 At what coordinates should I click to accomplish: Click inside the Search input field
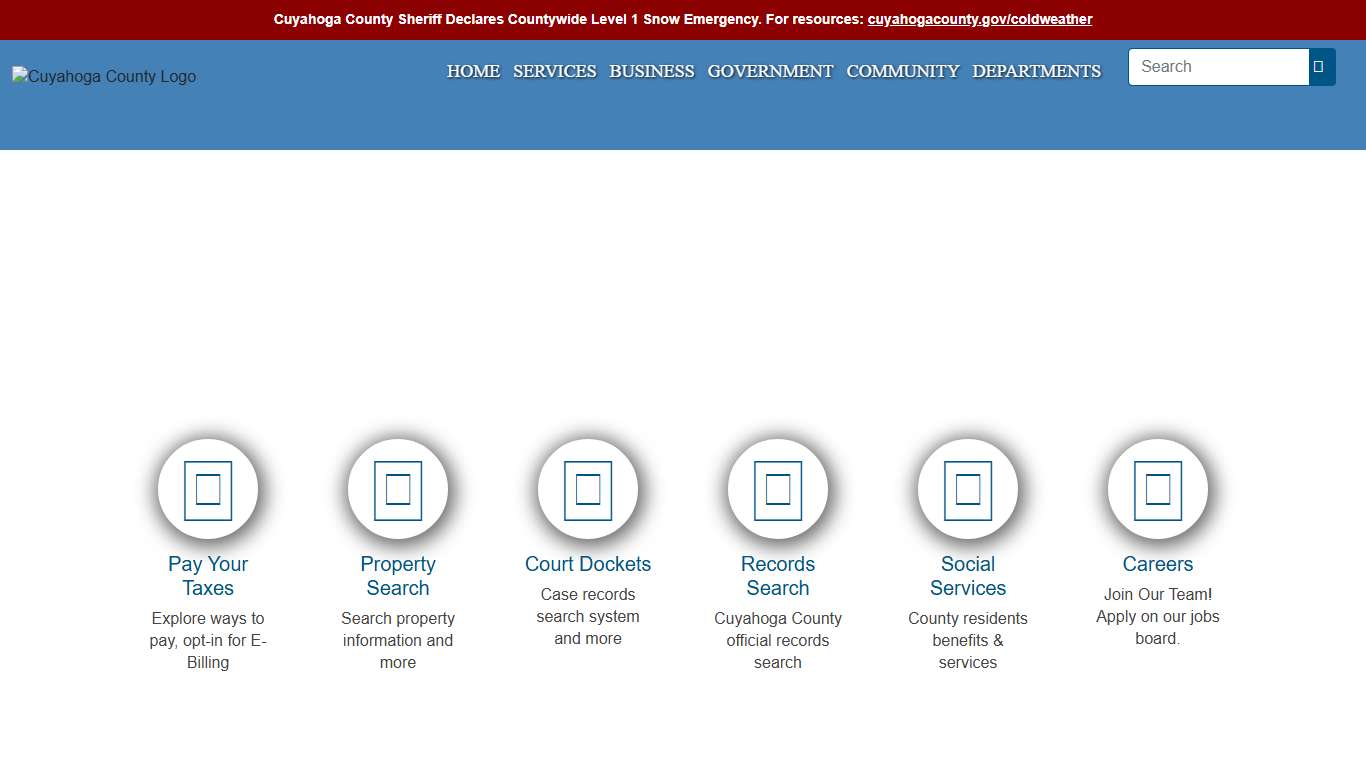coord(1218,66)
